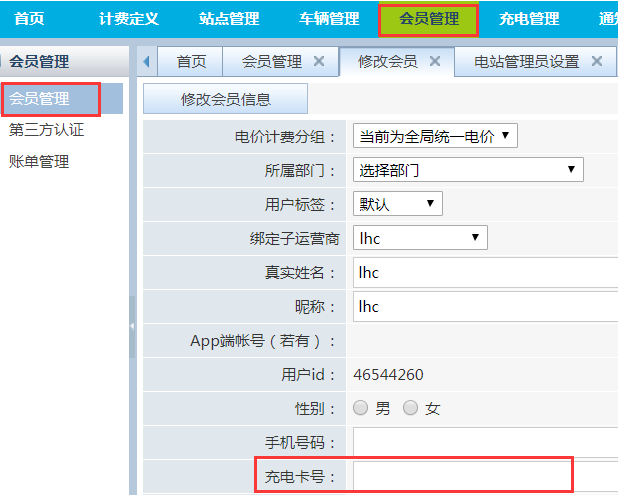Open the 会员管理 top navigation menu

429,19
